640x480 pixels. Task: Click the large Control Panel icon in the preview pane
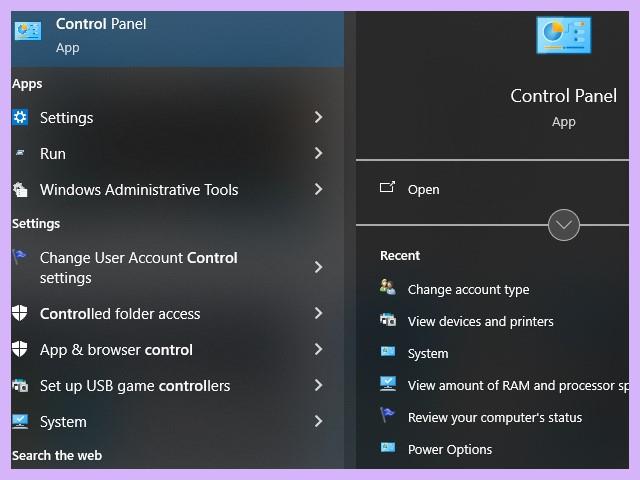pyautogui.click(x=563, y=35)
